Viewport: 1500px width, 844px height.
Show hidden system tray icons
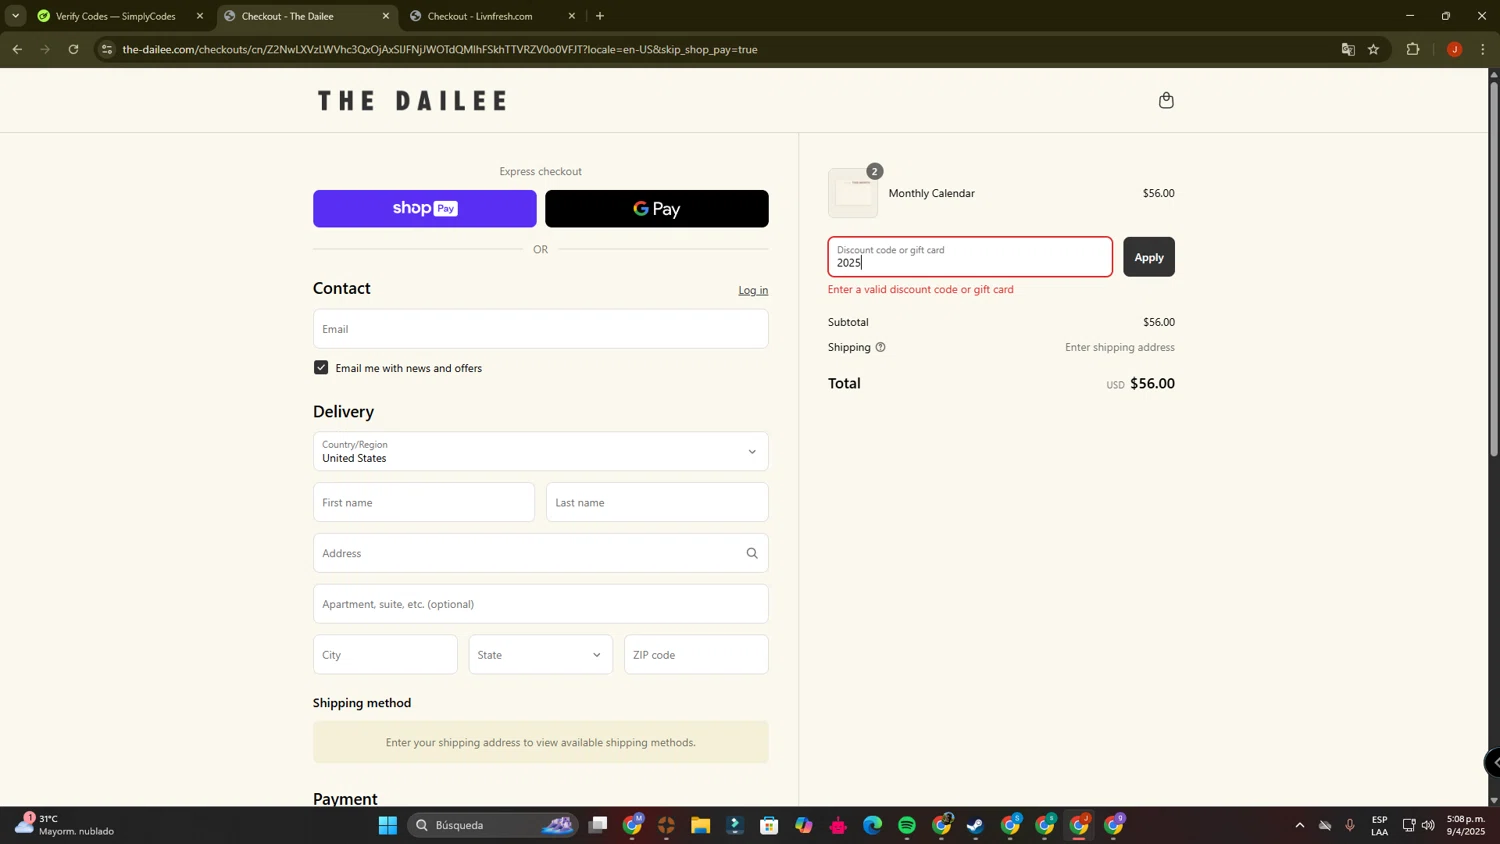click(x=1299, y=825)
